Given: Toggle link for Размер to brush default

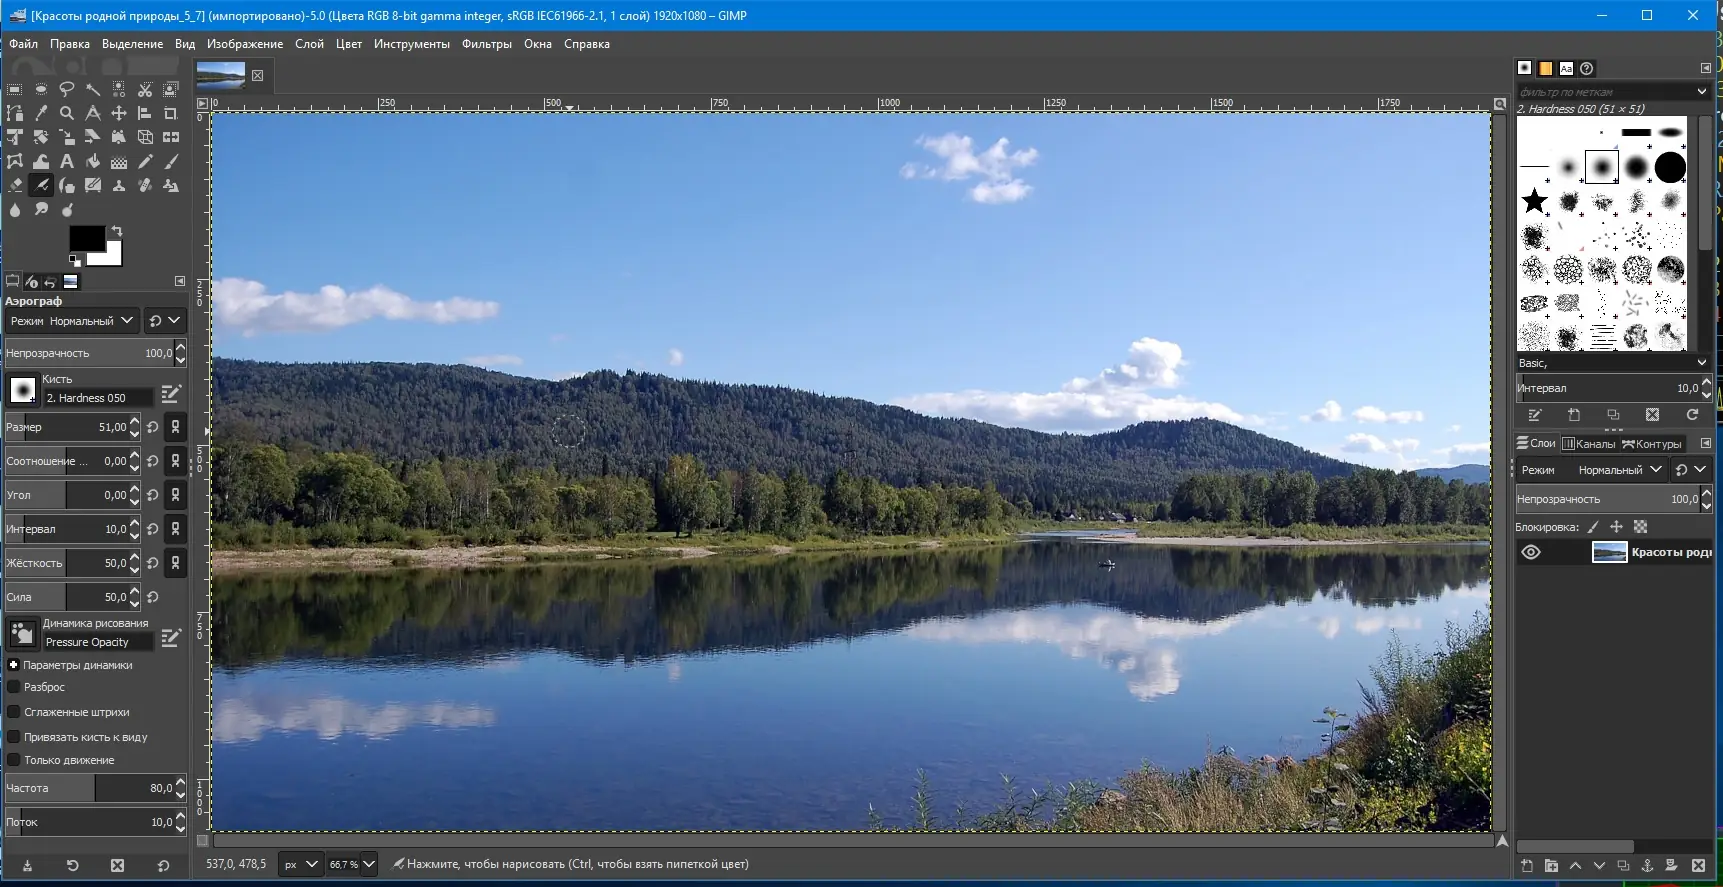Looking at the screenshot, I should tap(175, 427).
